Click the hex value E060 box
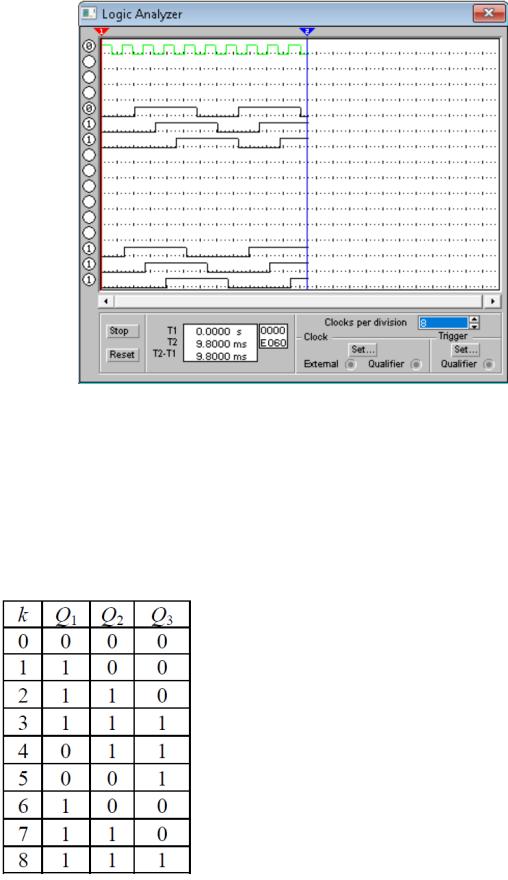 point(273,342)
